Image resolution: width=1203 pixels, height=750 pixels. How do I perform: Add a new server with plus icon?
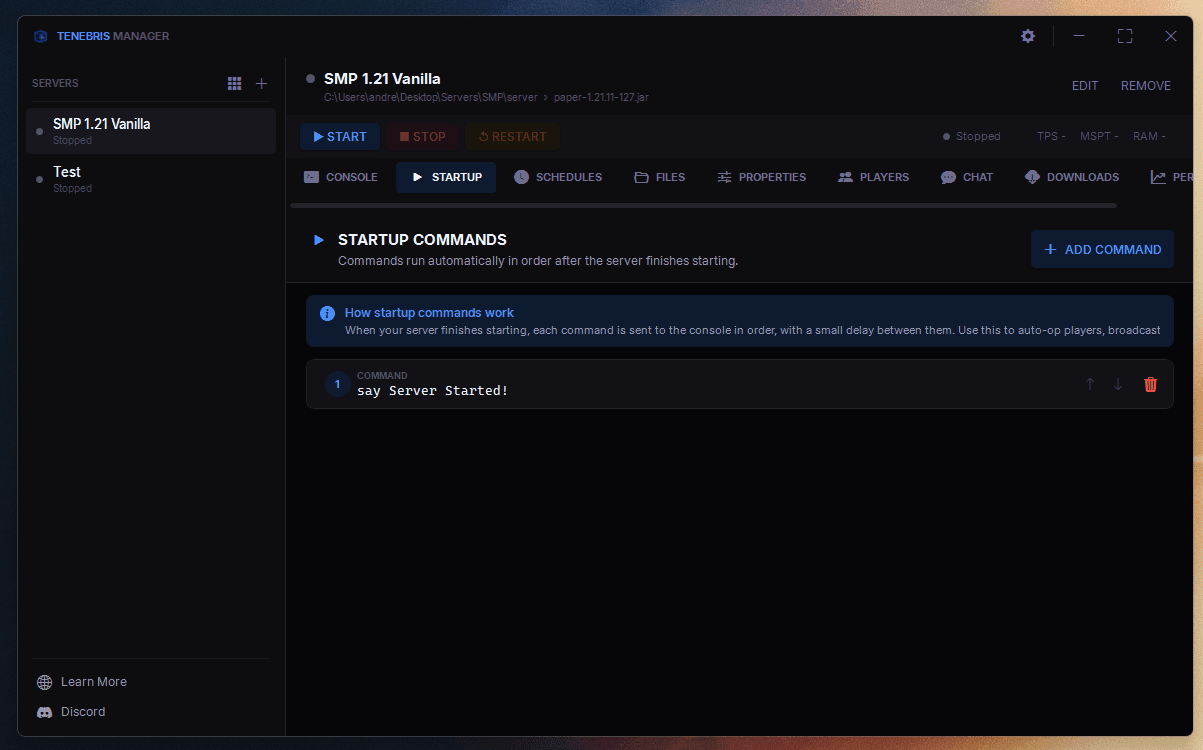(262, 84)
